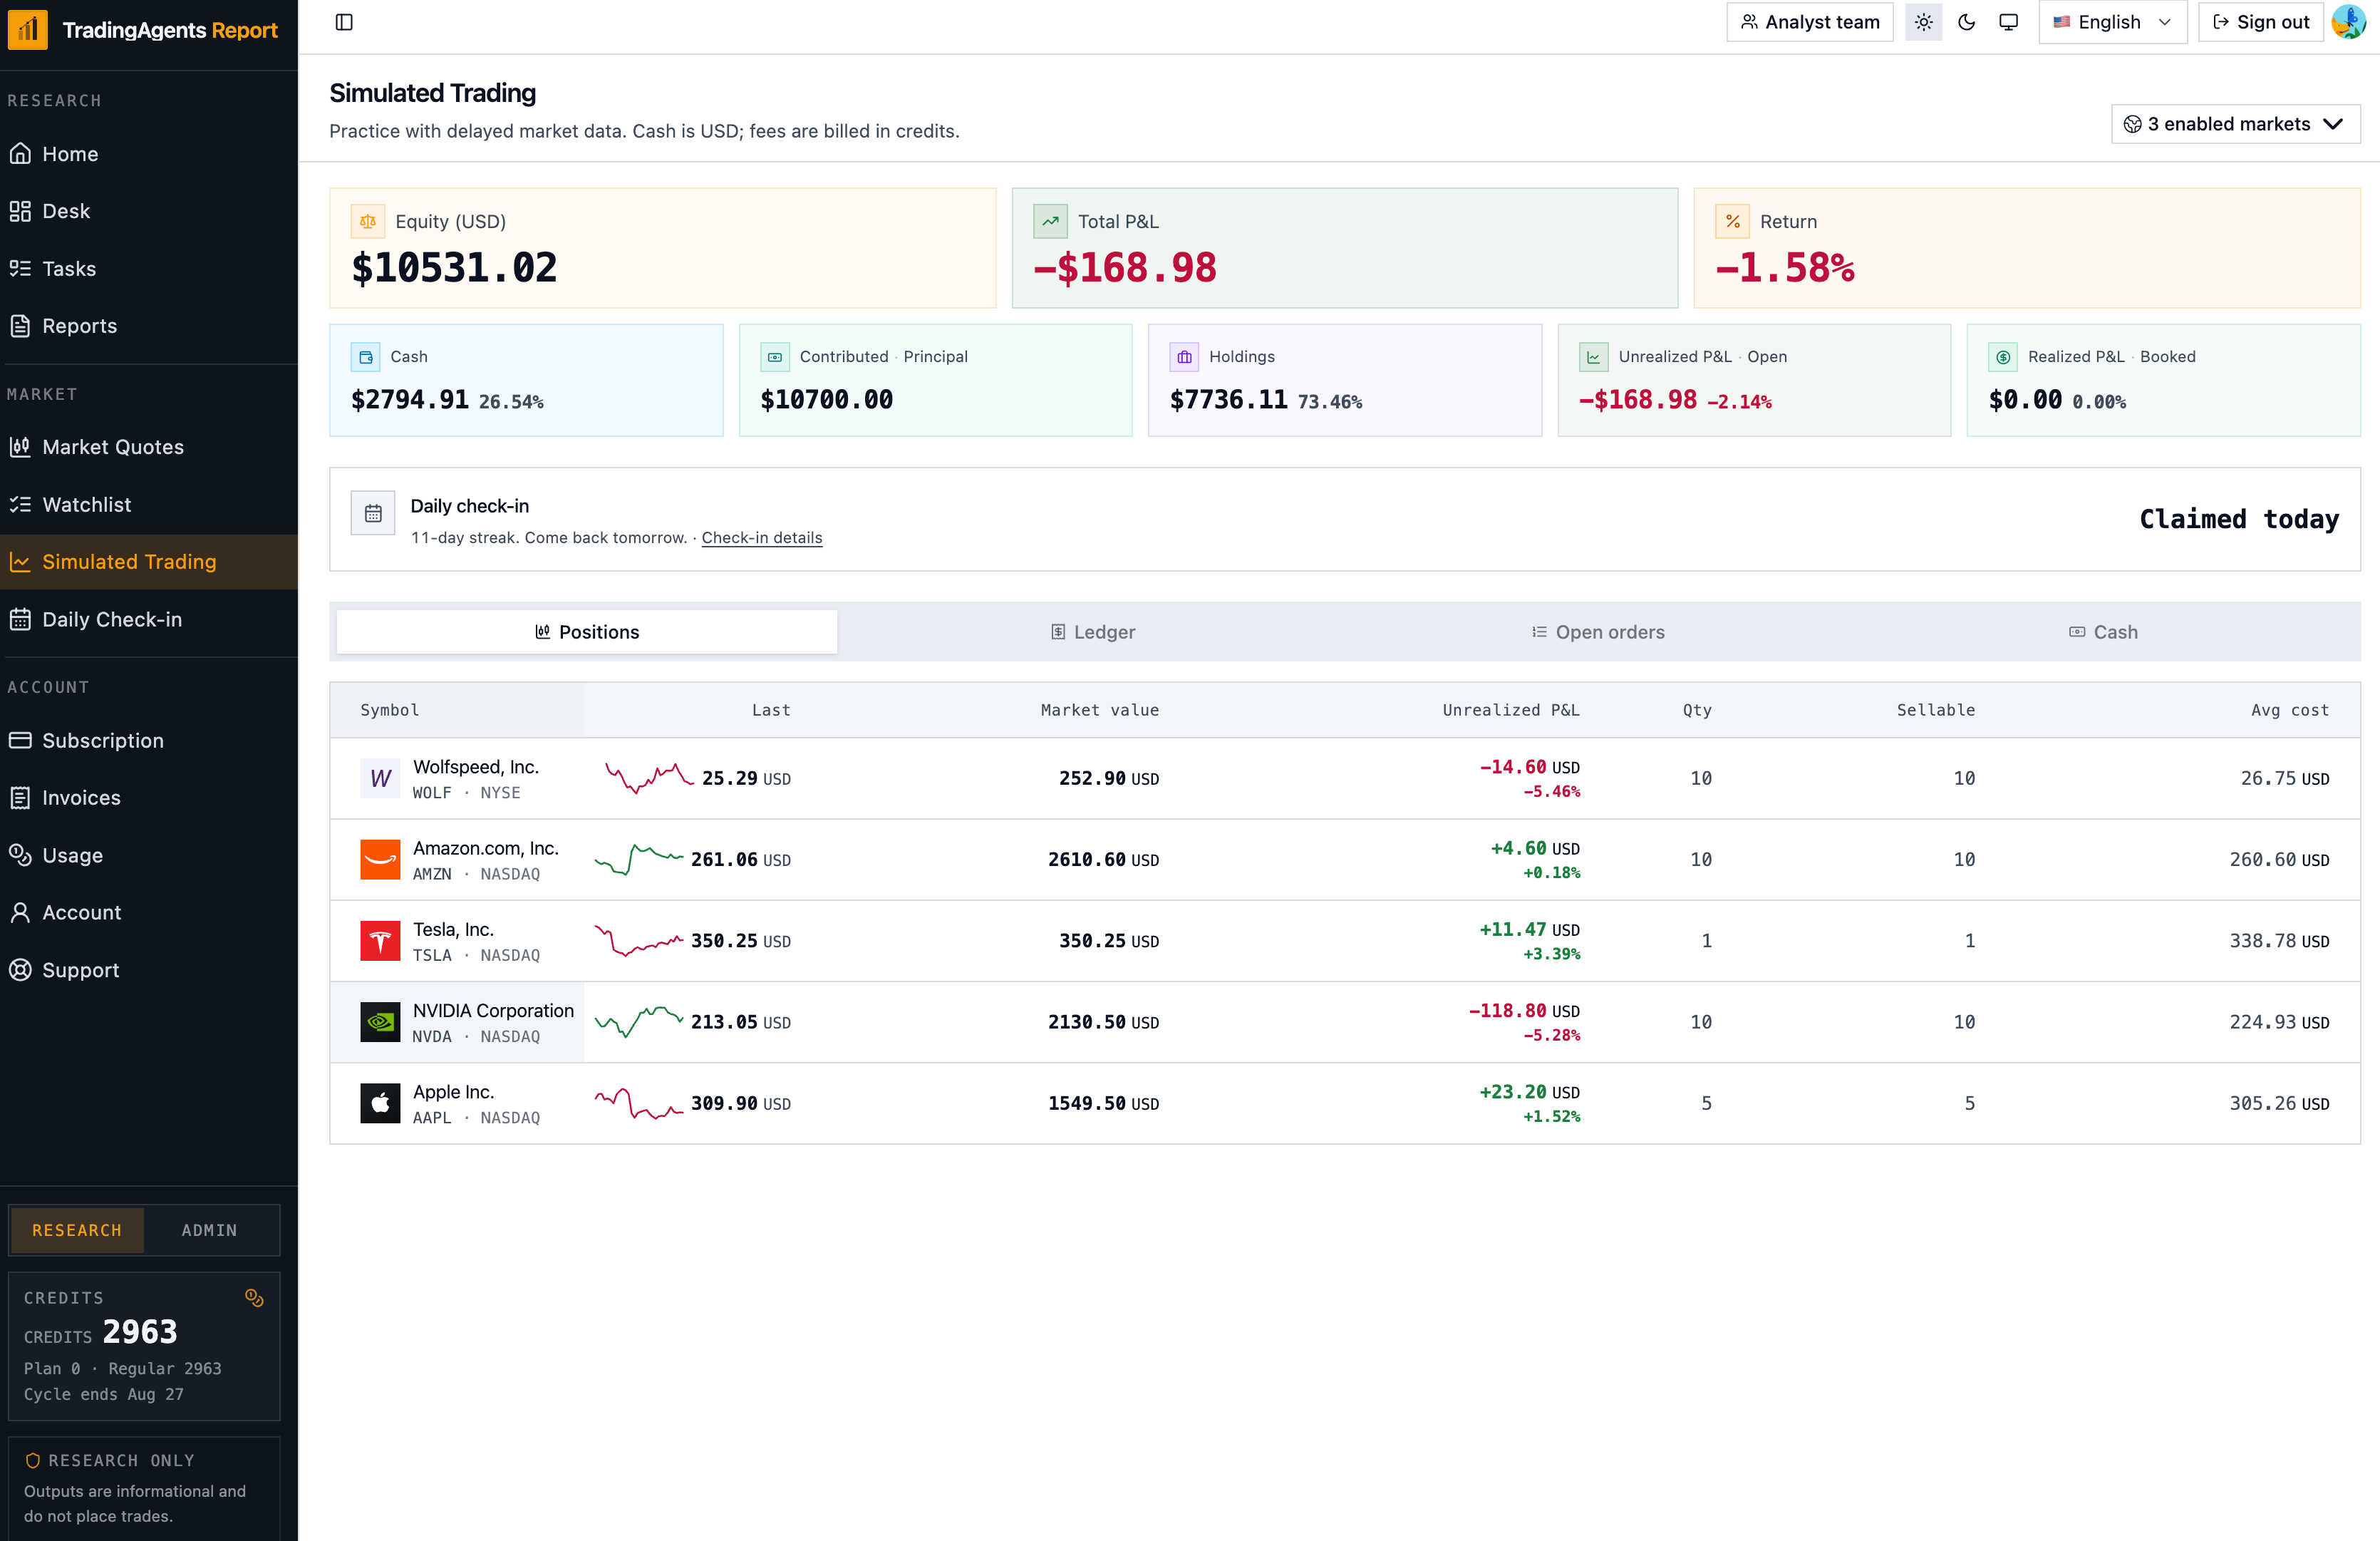This screenshot has width=2380, height=1541.
Task: Open Account settings in sidebar
Action: (x=148, y=912)
